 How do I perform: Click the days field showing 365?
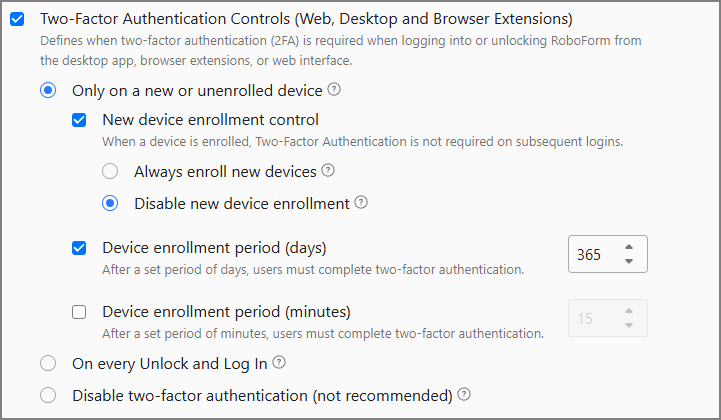(593, 255)
